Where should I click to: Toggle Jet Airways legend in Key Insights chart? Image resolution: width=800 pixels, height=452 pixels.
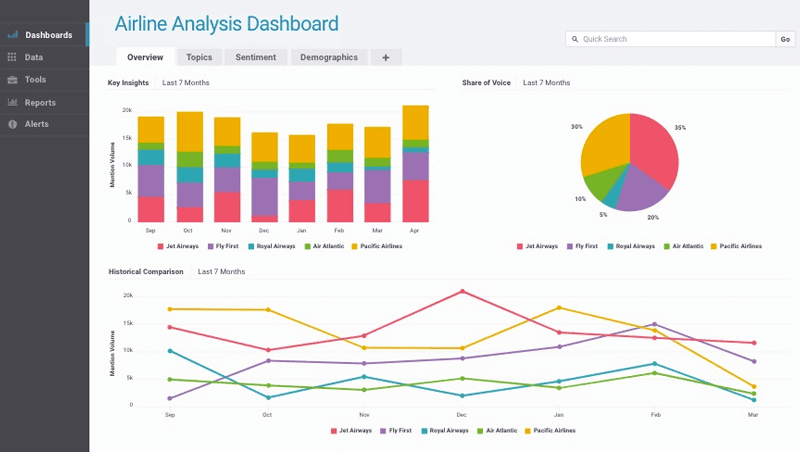(x=180, y=245)
